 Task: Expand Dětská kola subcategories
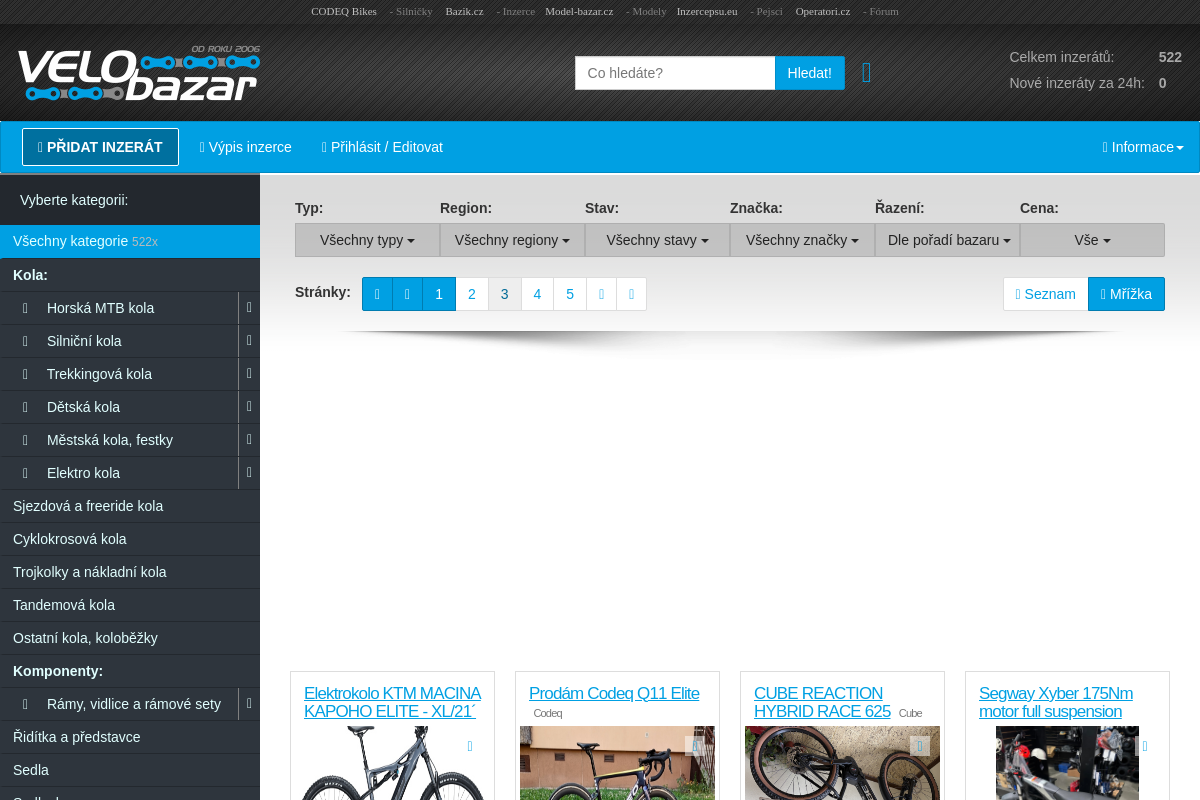click(249, 407)
